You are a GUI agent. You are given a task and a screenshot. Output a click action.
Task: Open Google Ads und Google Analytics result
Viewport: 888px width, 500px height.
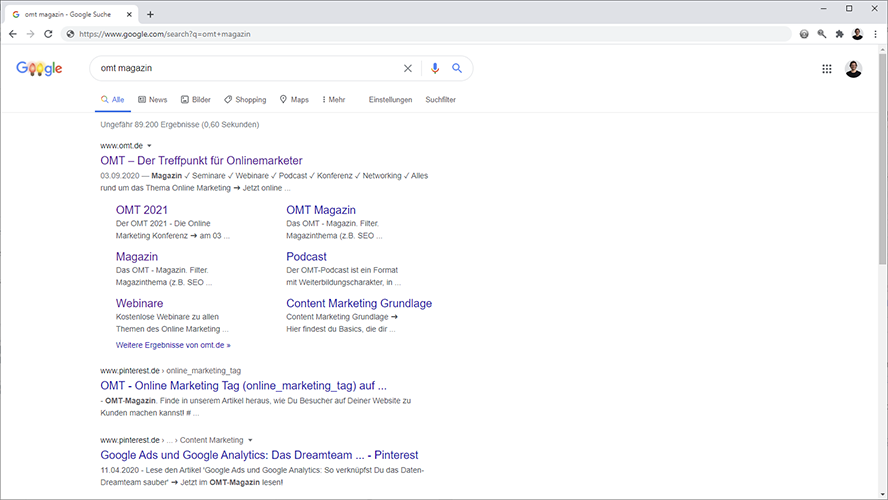pyautogui.click(x=259, y=455)
